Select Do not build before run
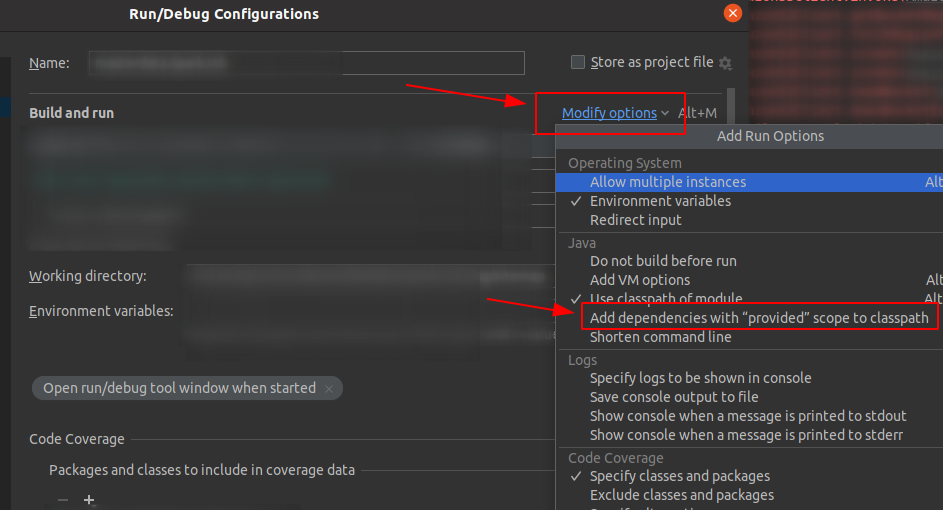Viewport: 943px width, 510px height. point(663,261)
